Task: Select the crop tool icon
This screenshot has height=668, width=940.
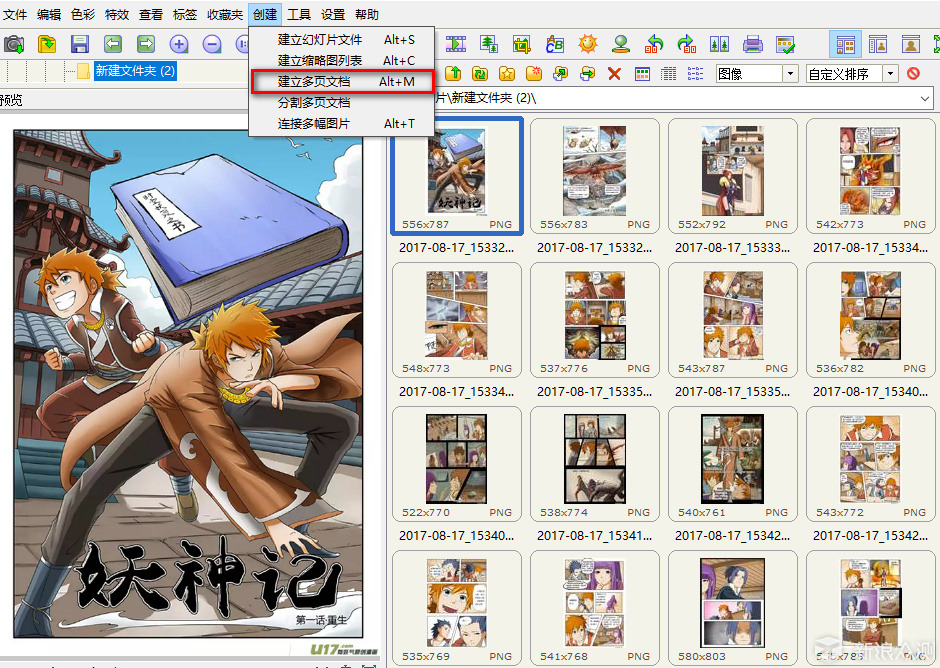Action: pos(522,44)
